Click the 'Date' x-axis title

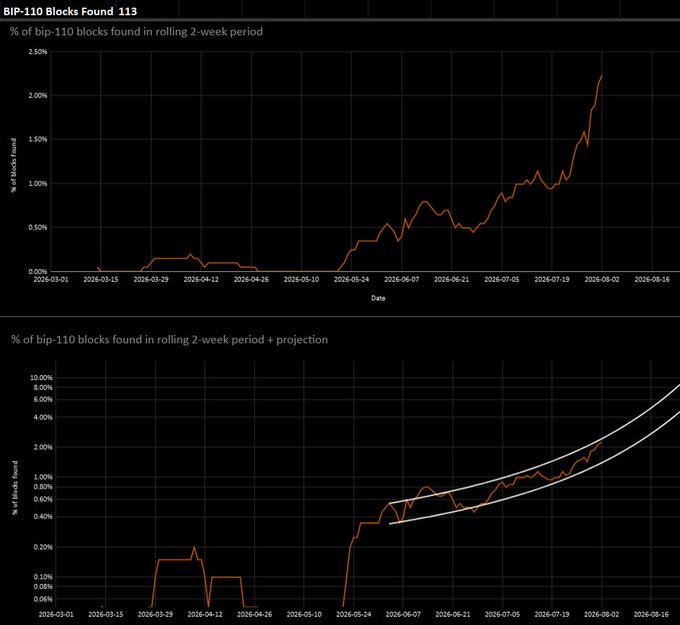[x=378, y=298]
